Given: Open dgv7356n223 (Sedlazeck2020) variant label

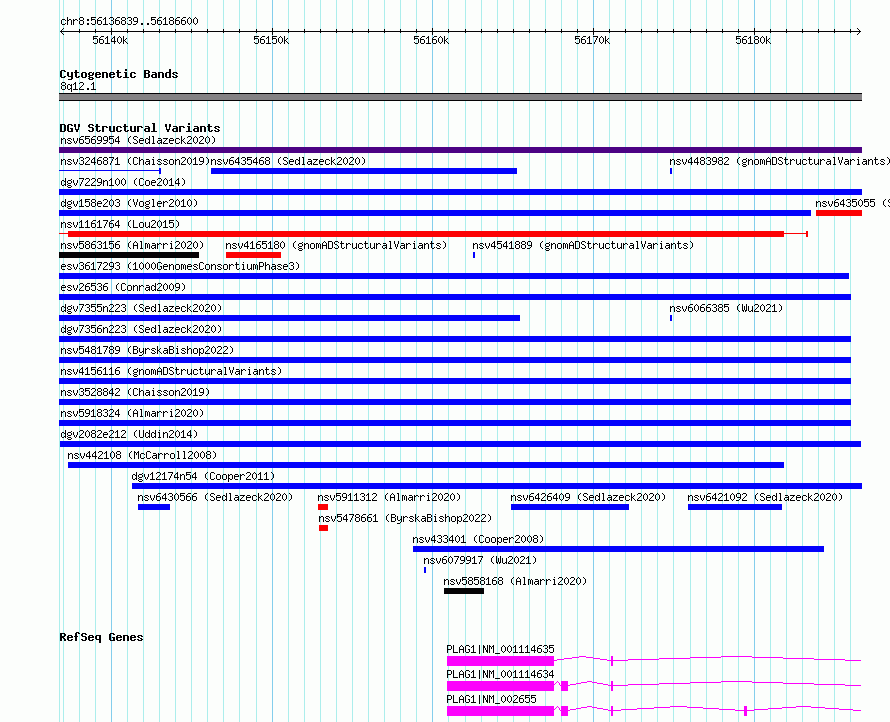Looking at the screenshot, I should [x=141, y=329].
